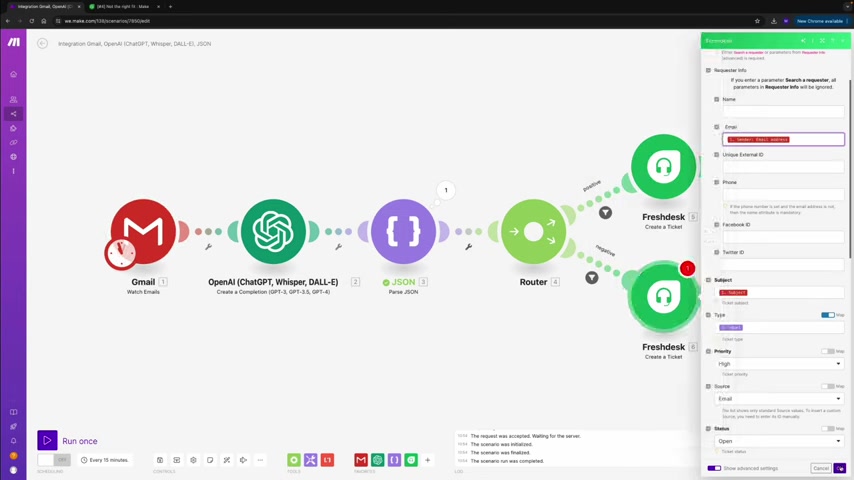Click the Freshdesk favorite icon in bottom bar

tap(411, 460)
